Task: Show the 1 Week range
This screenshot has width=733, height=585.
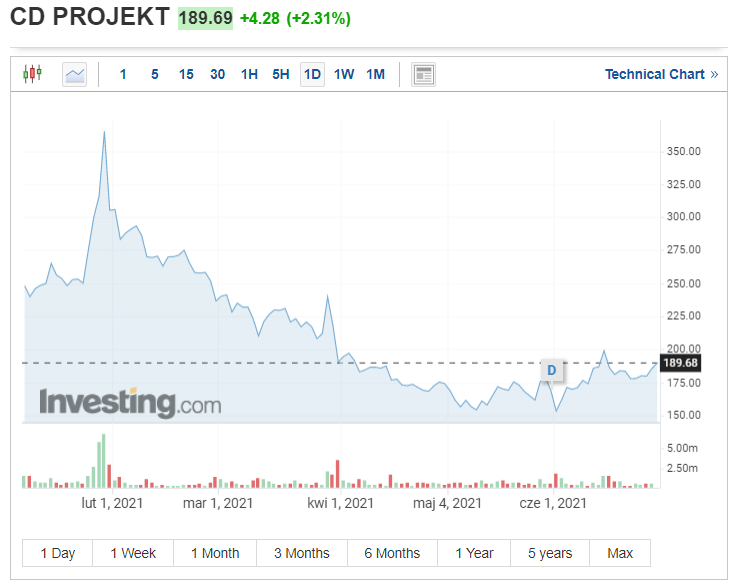Action: tap(133, 553)
